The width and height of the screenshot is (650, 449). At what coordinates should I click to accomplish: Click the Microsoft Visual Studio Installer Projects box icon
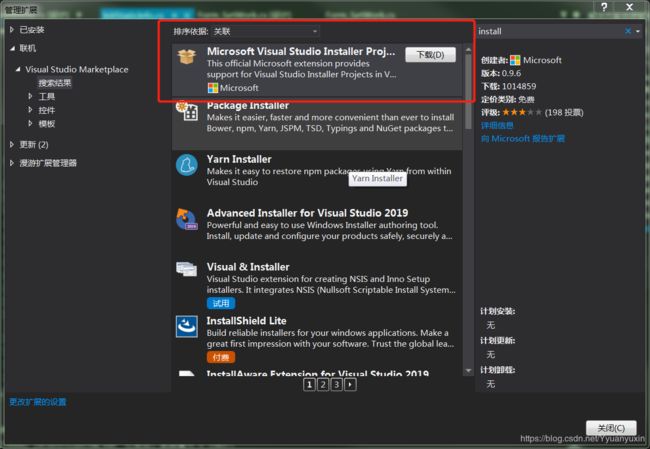pos(187,56)
